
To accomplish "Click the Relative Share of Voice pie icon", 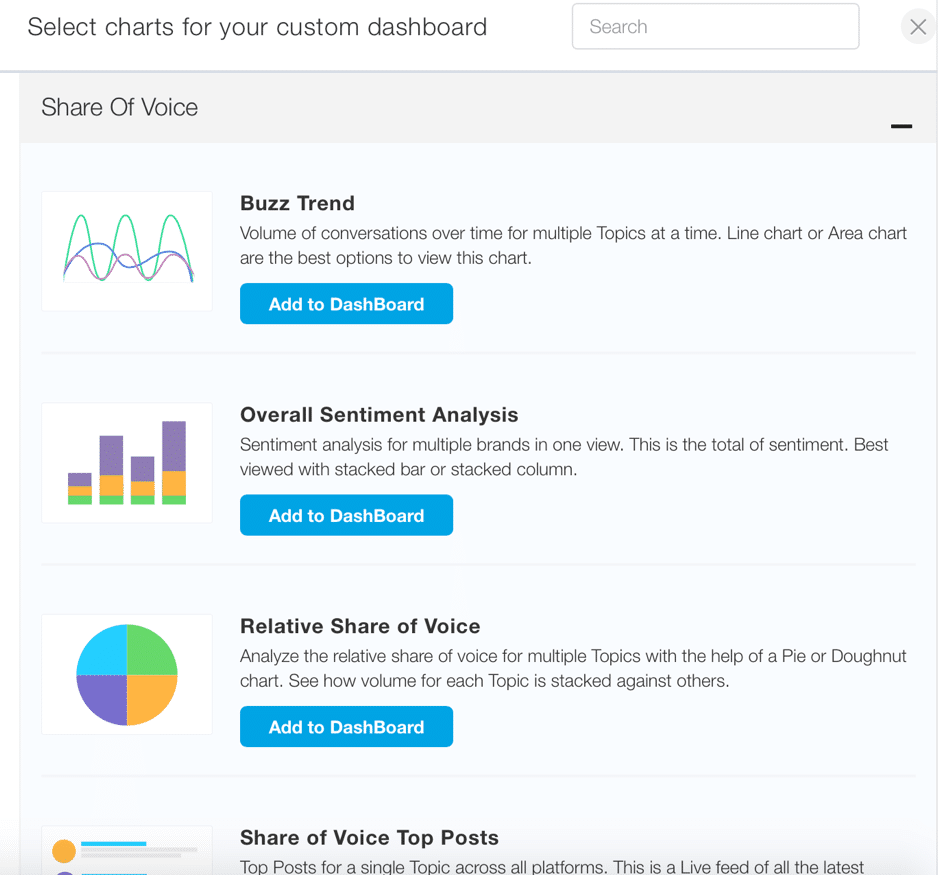I will point(127,675).
